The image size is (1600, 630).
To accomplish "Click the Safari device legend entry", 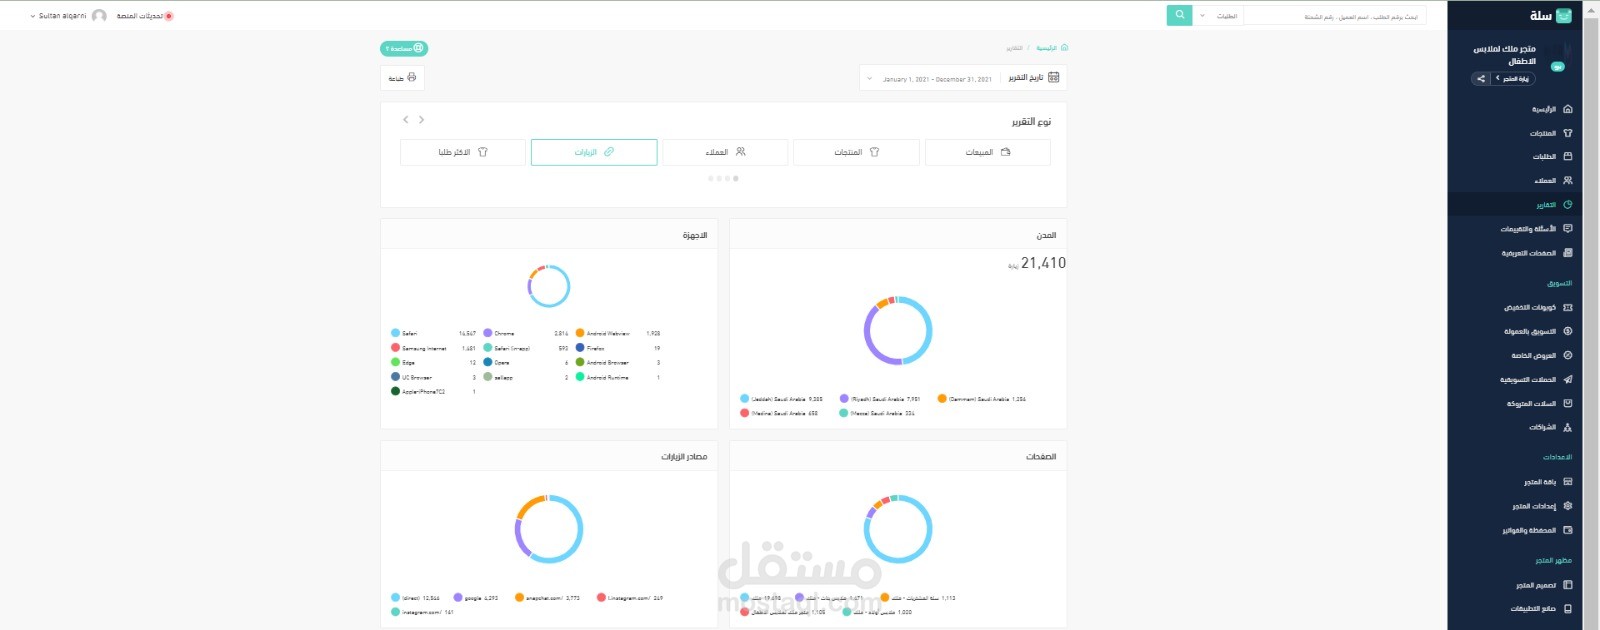I will pos(434,333).
